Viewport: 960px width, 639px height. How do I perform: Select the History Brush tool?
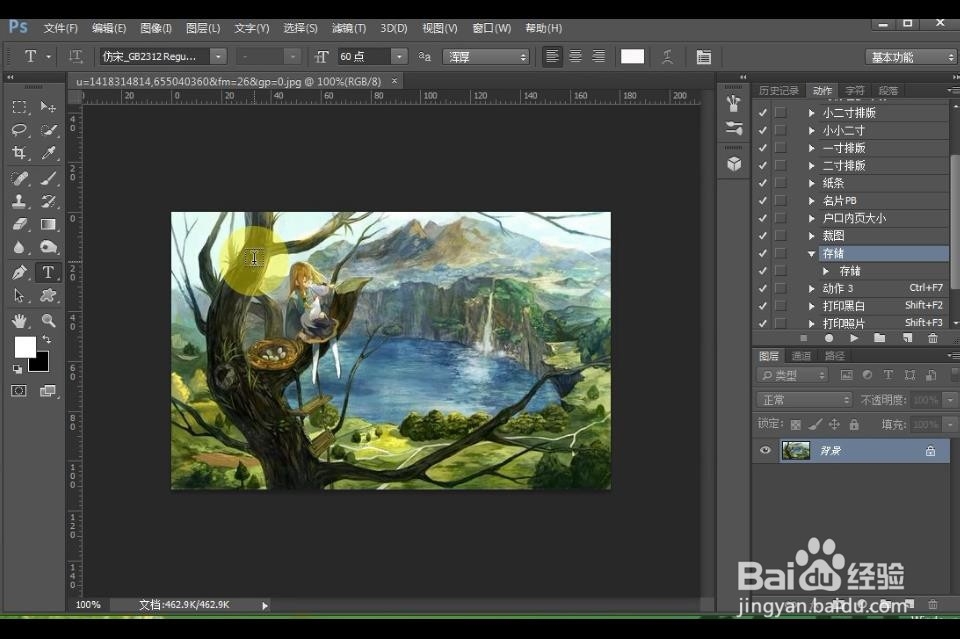(x=48, y=201)
